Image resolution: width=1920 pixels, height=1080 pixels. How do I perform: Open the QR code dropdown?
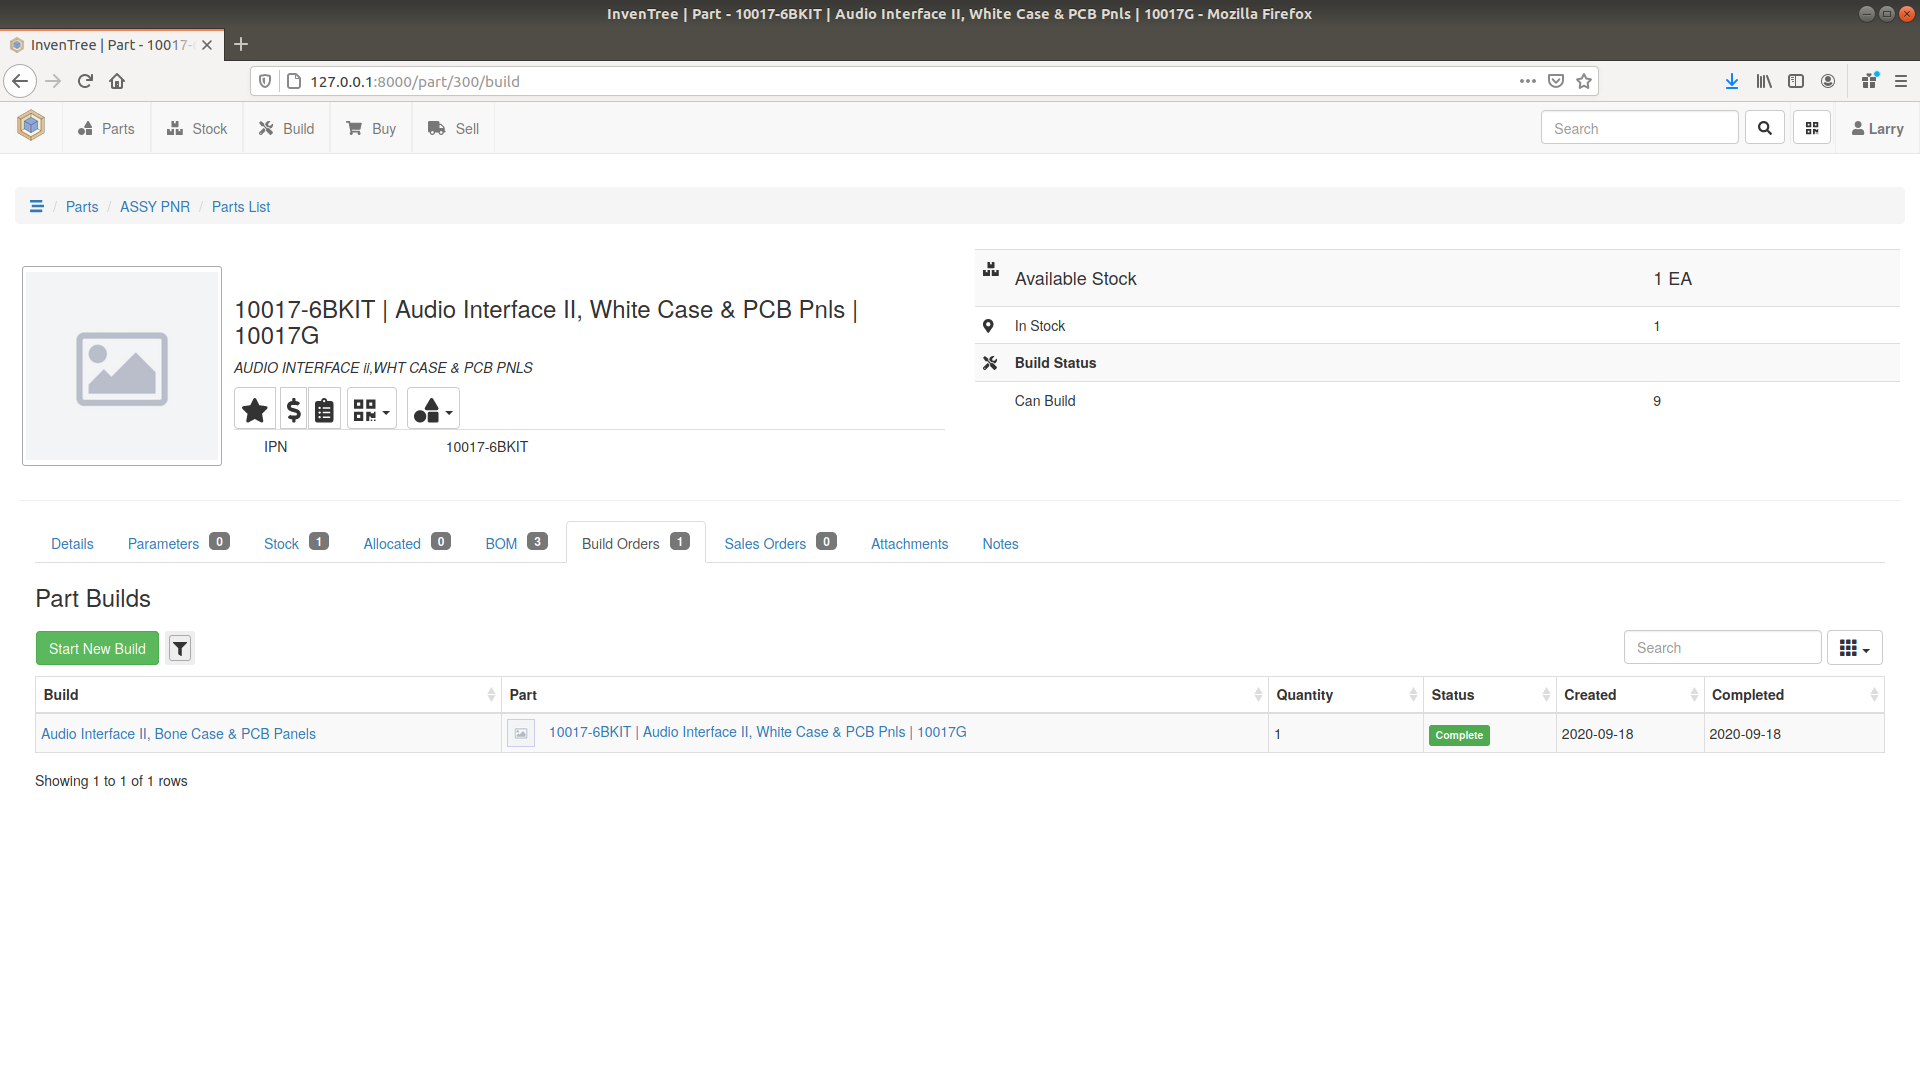click(371, 408)
